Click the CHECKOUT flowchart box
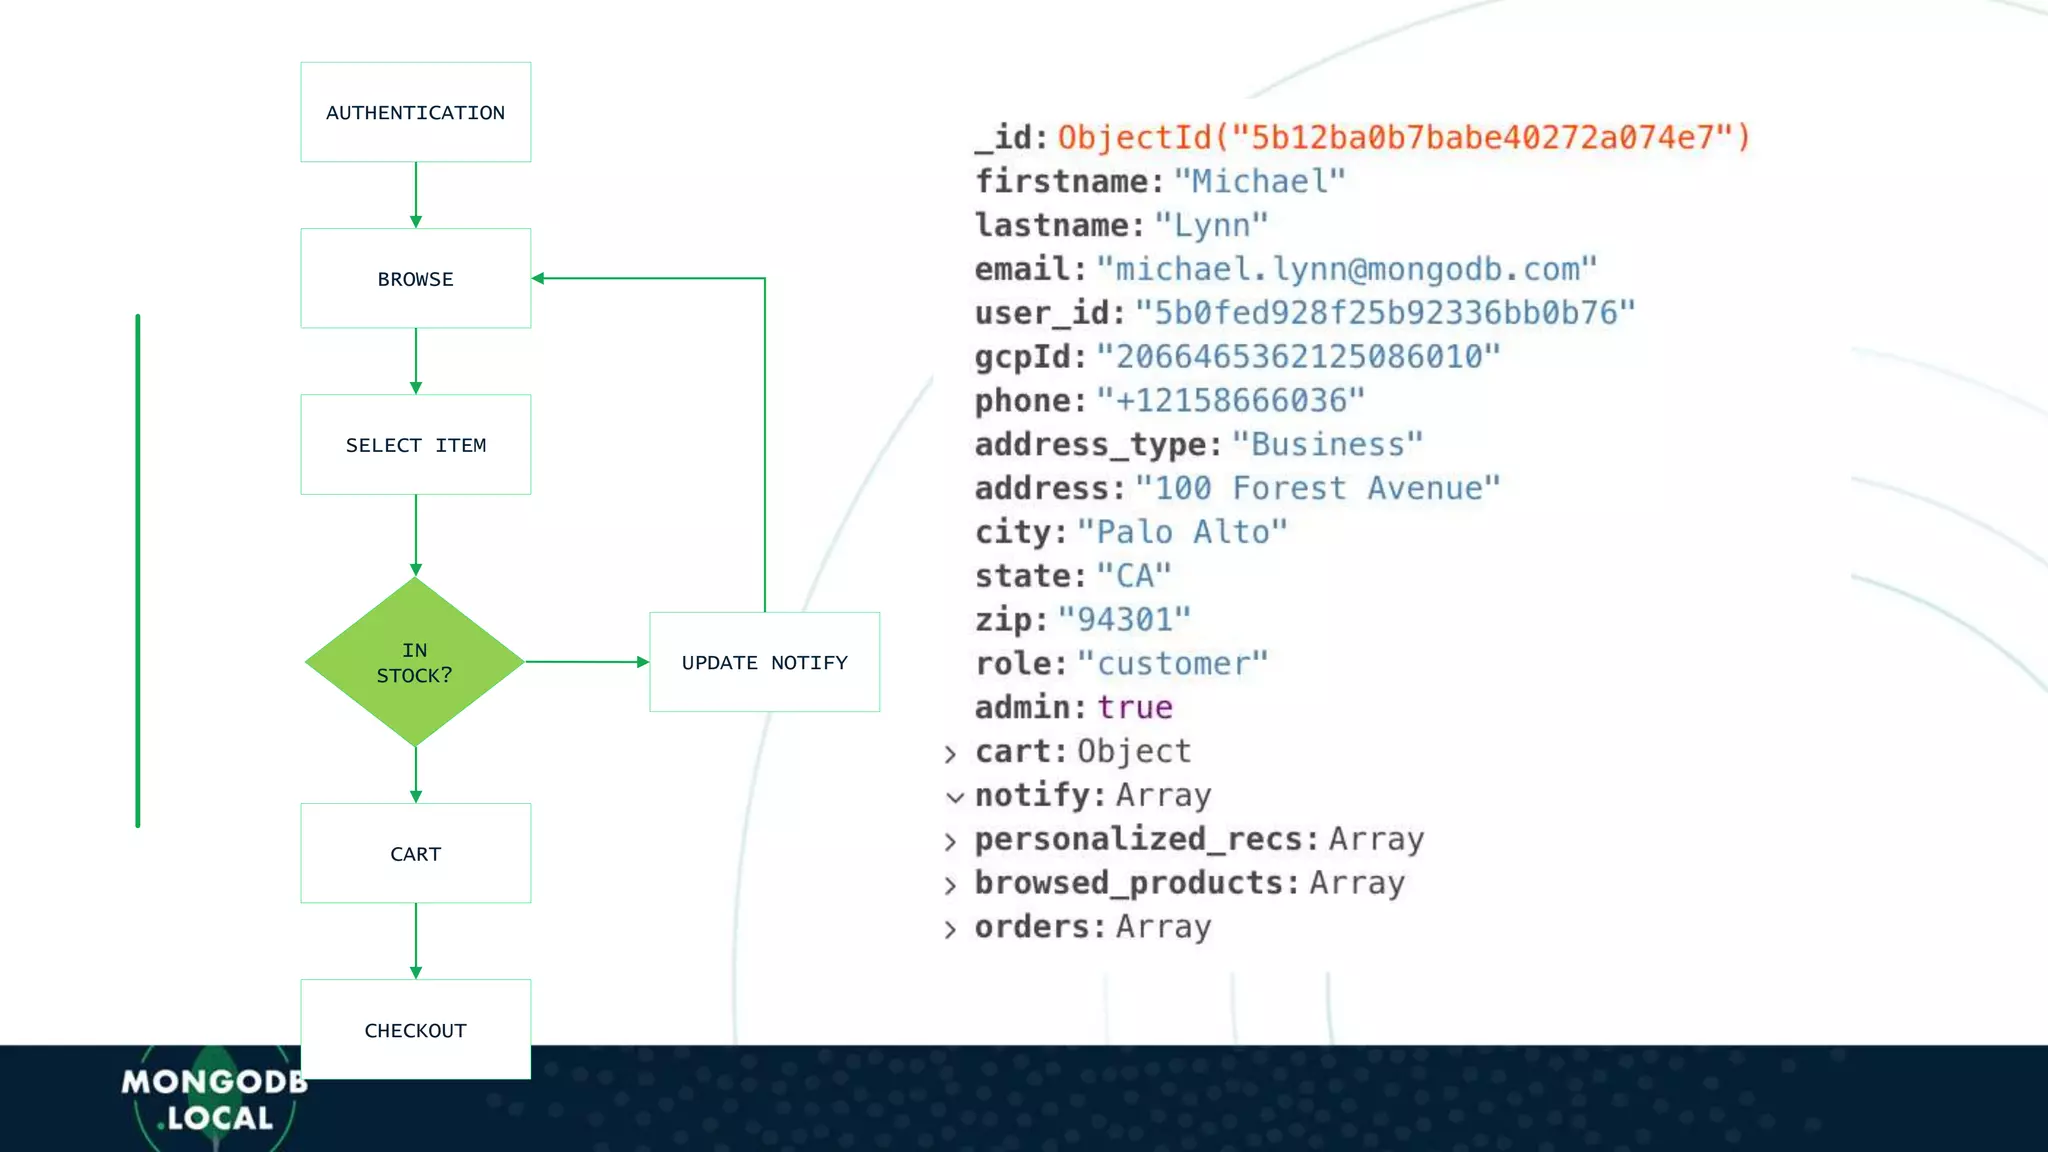Image resolution: width=2048 pixels, height=1152 pixels. (415, 1029)
